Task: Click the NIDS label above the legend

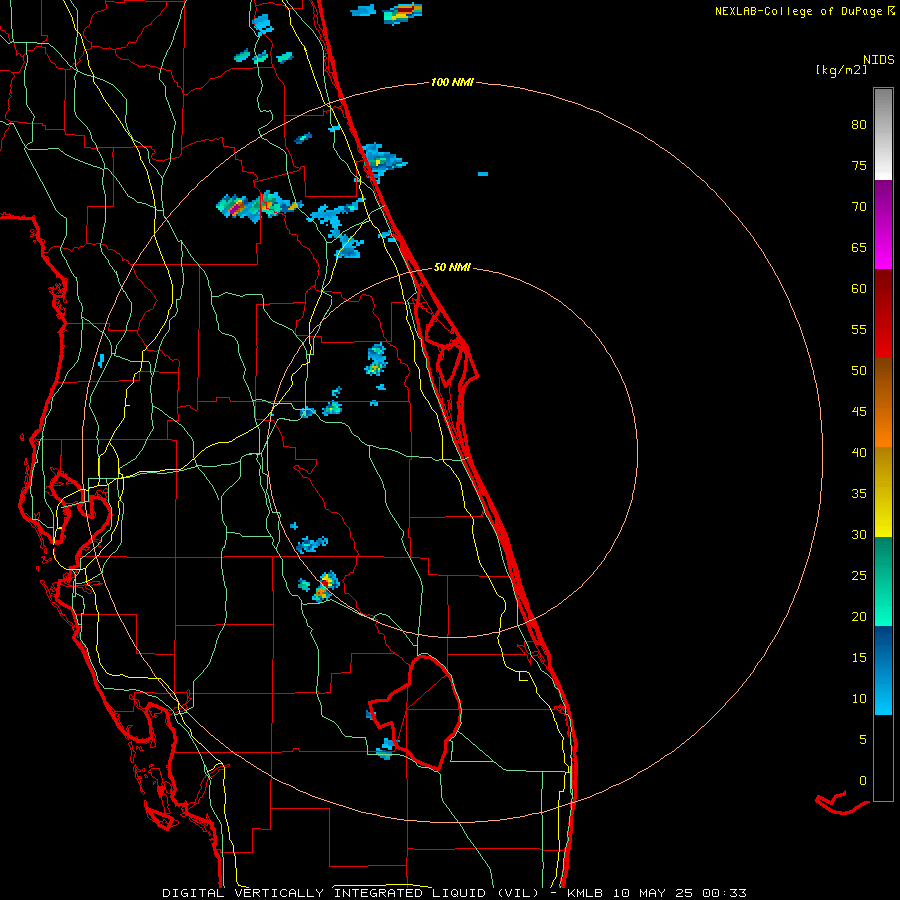Action: (x=878, y=59)
